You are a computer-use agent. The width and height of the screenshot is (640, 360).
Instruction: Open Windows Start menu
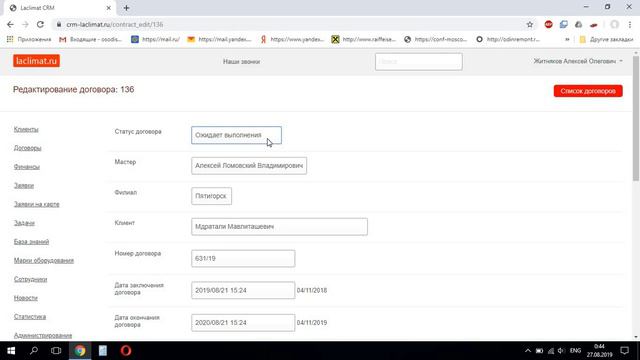click(11, 351)
